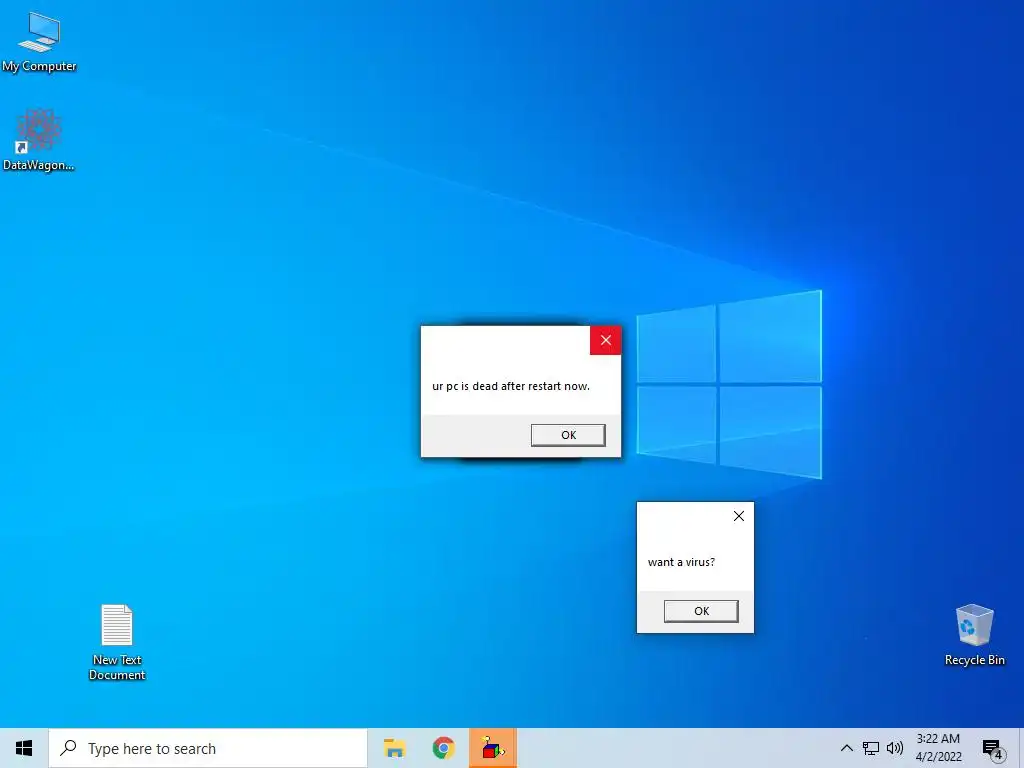This screenshot has width=1024, height=768.
Task: Close the 'want a virus?' dialog
Action: point(739,516)
